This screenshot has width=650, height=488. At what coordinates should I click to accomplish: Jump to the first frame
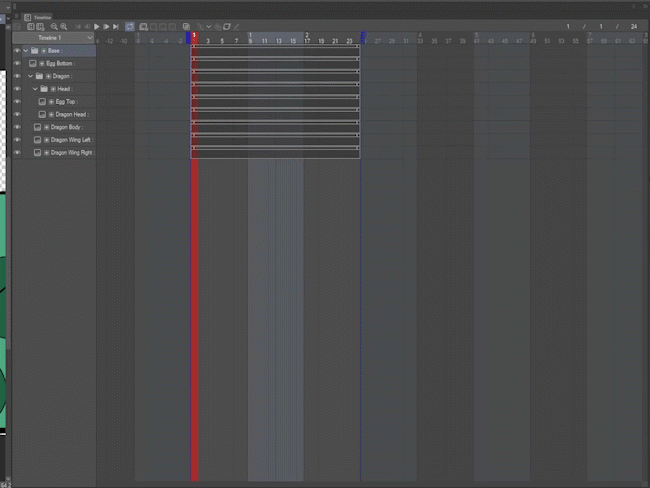(78, 27)
